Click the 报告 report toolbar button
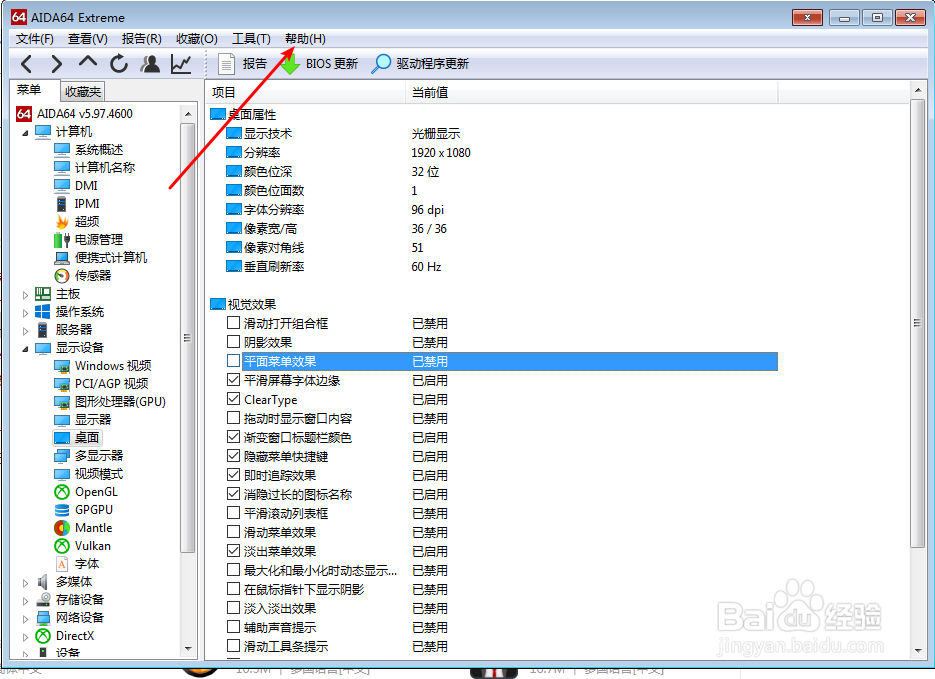 (x=242, y=64)
